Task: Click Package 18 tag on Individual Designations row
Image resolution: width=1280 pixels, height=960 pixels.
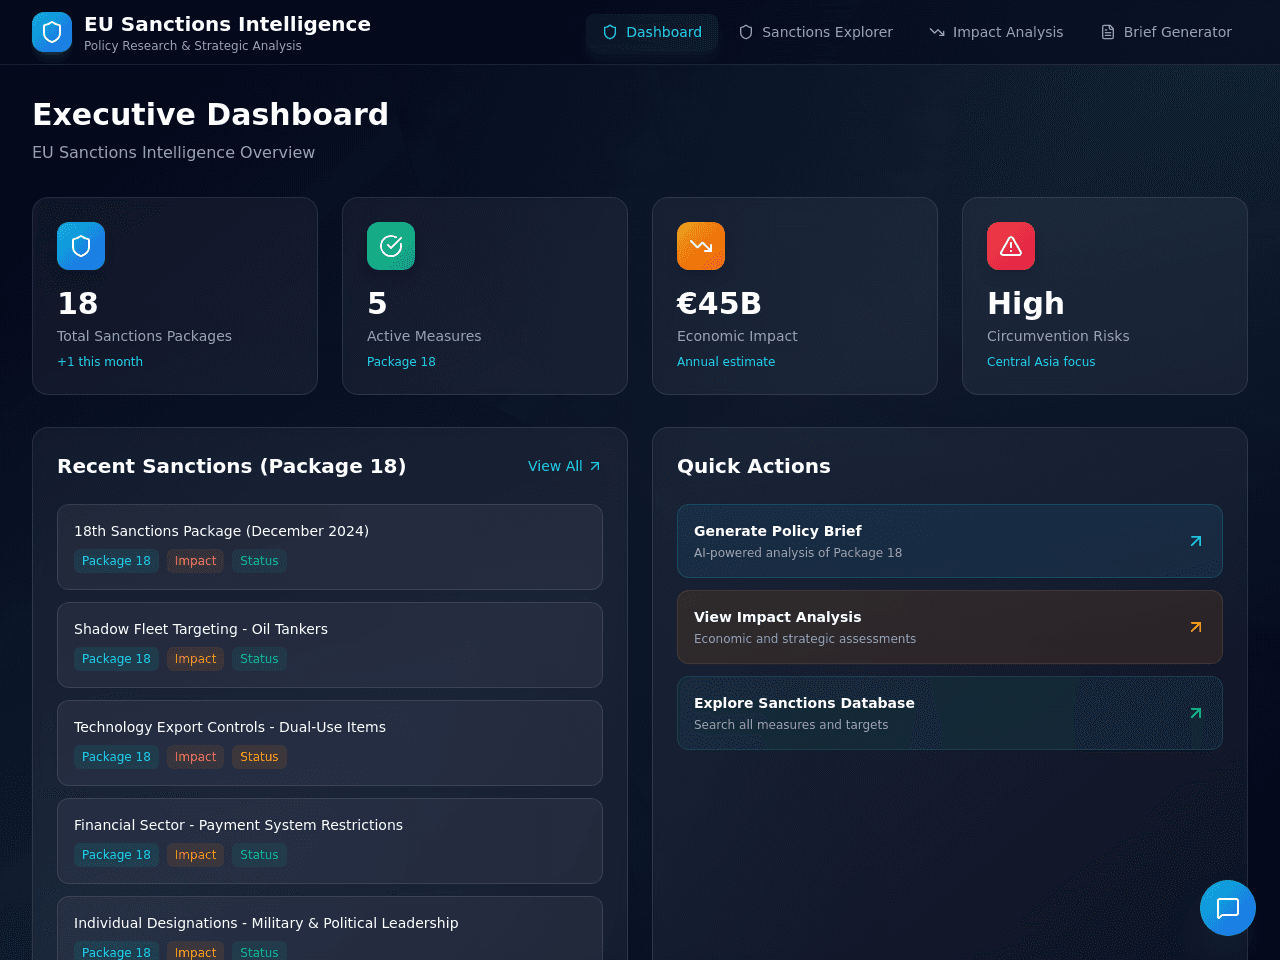Action: [116, 952]
